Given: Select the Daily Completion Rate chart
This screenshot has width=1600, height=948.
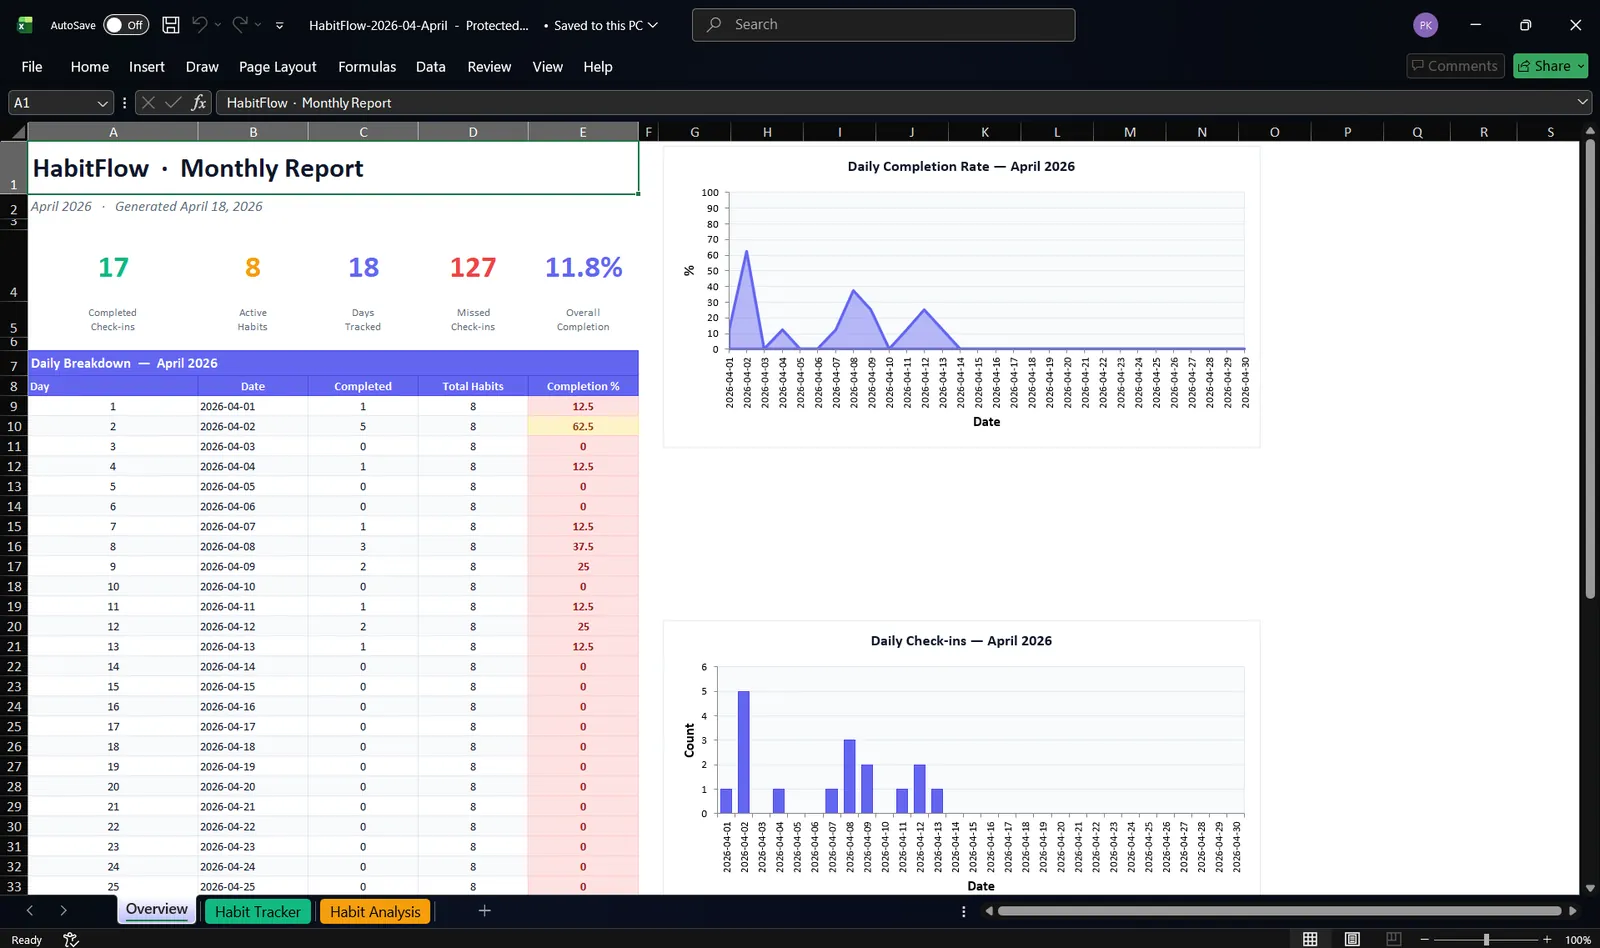Looking at the screenshot, I should click(961, 297).
